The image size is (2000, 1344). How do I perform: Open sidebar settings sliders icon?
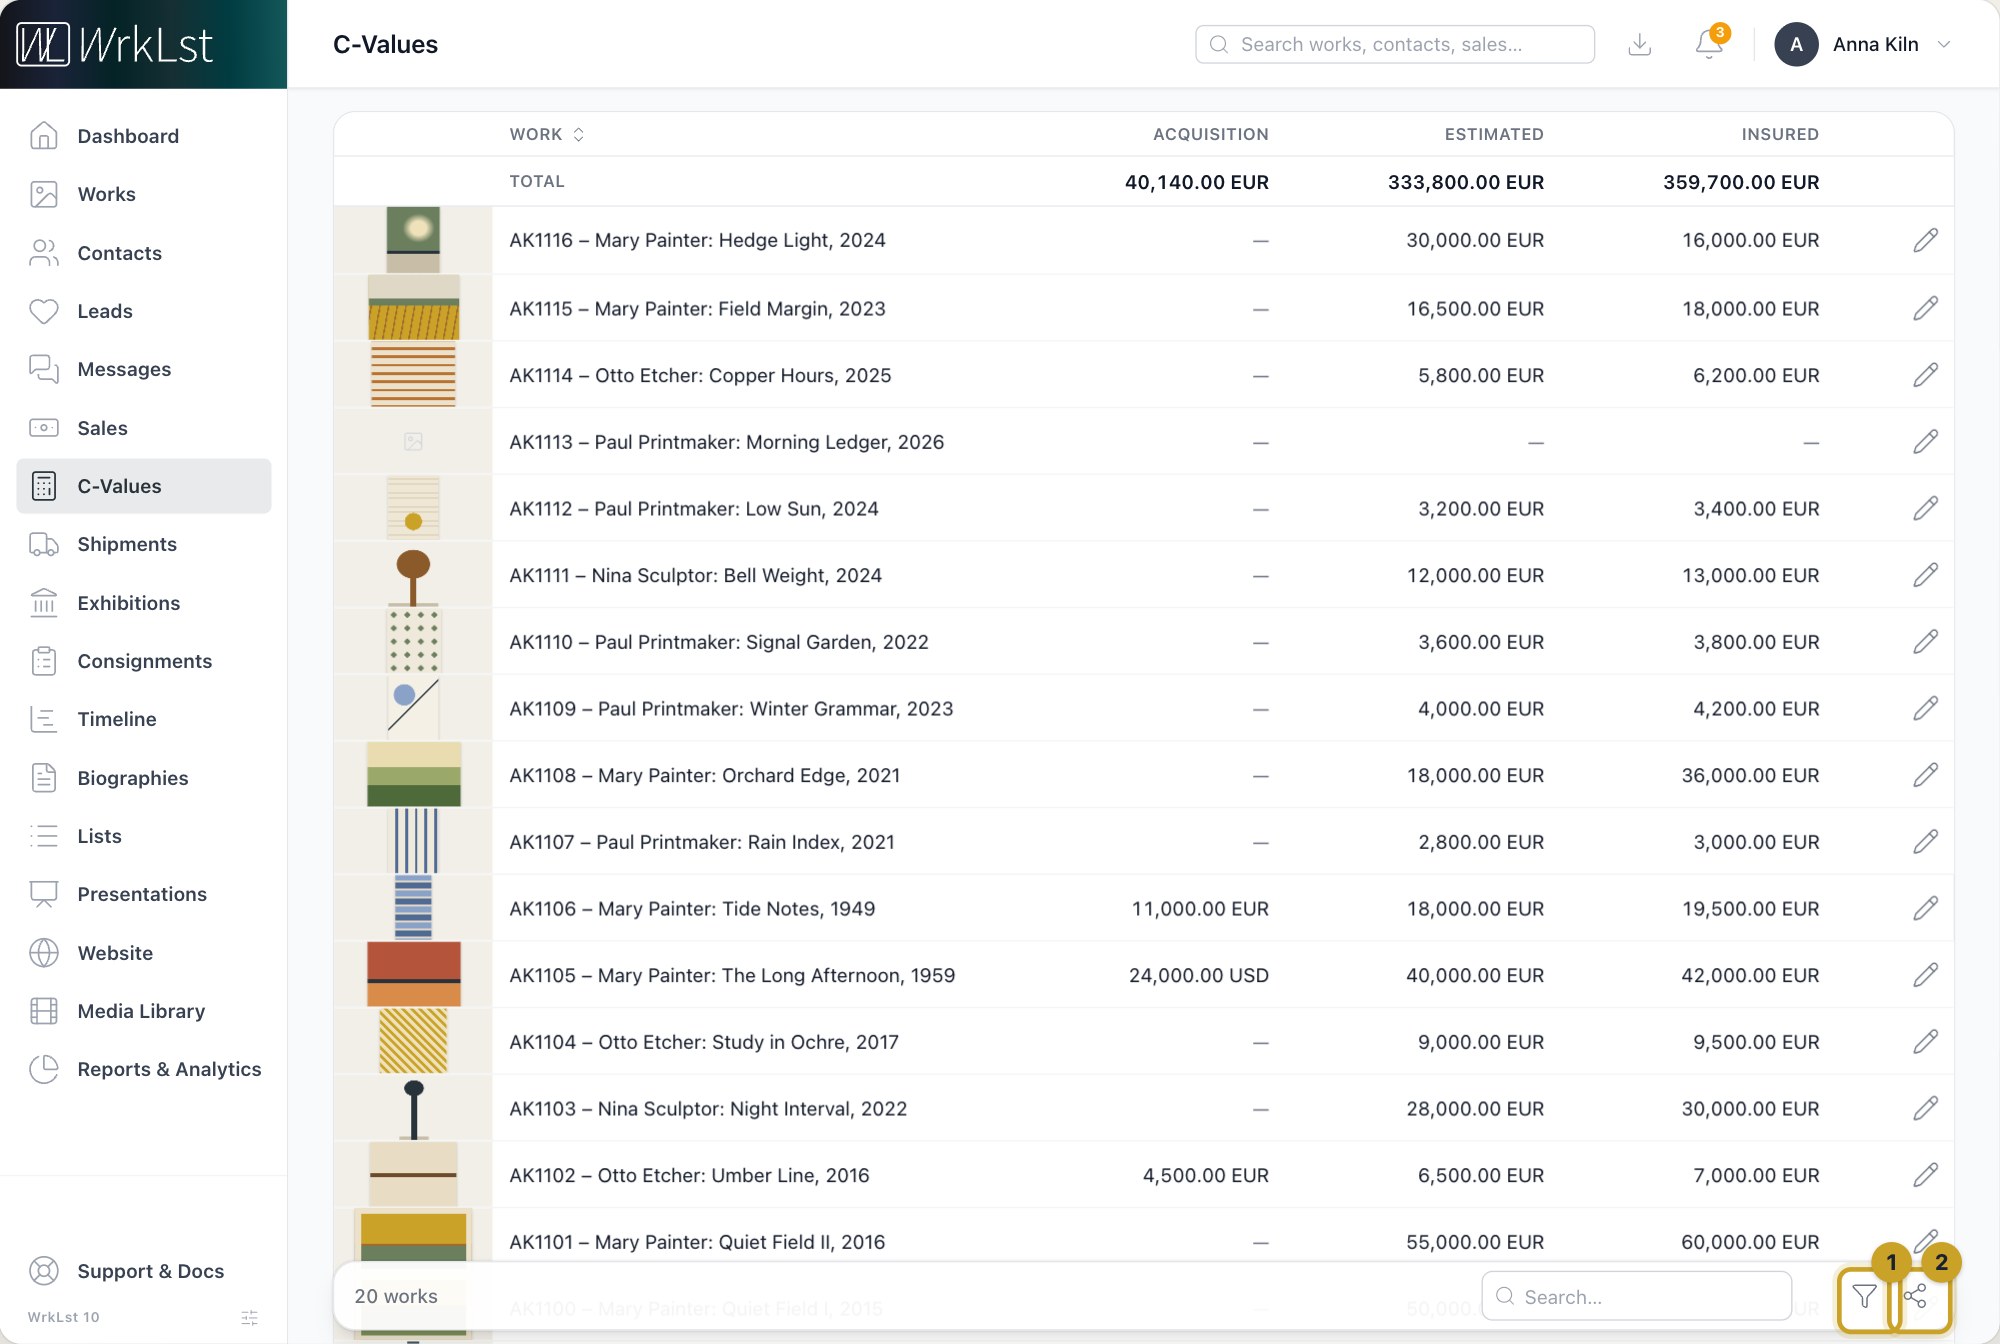pos(250,1318)
